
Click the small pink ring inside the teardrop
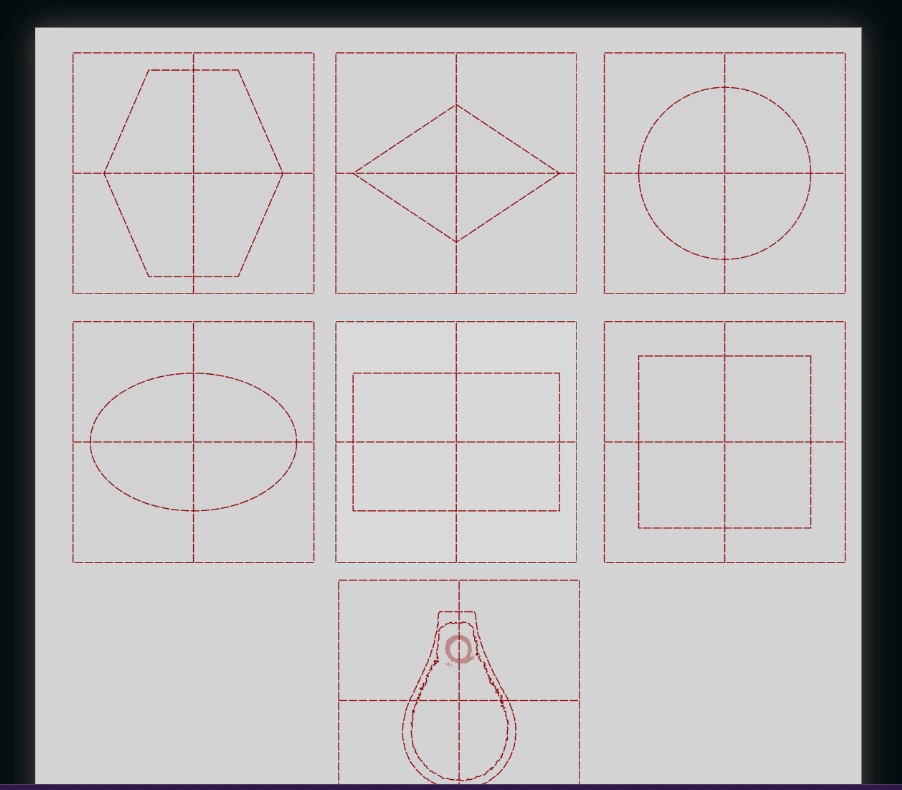tap(458, 650)
